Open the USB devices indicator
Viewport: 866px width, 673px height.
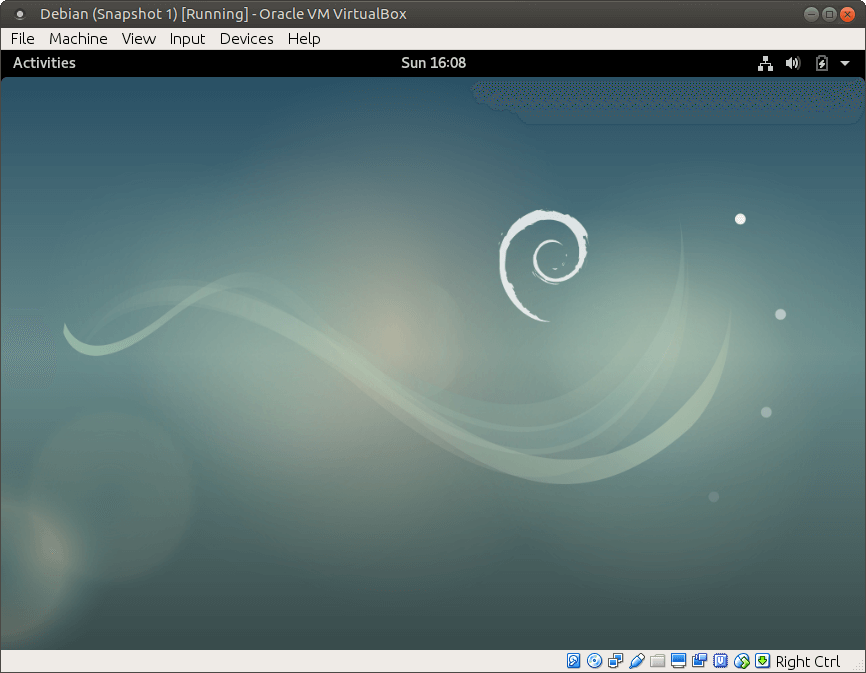click(637, 661)
